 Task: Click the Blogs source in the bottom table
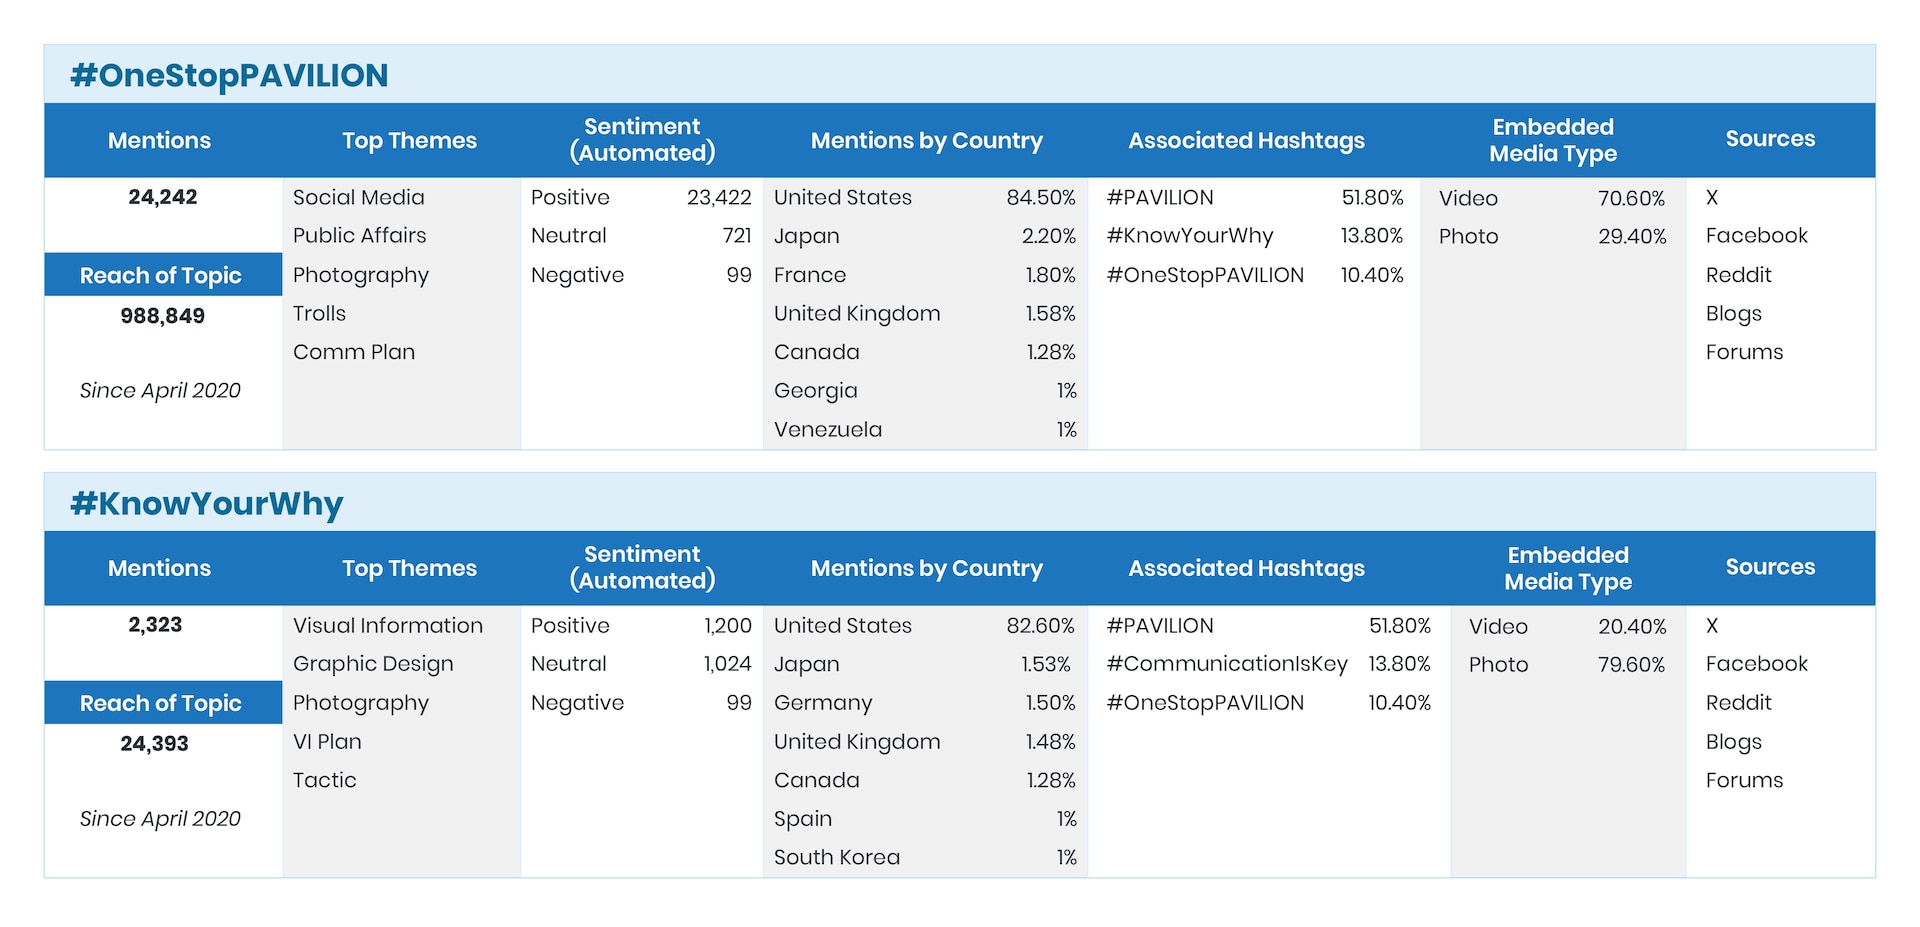(1733, 741)
